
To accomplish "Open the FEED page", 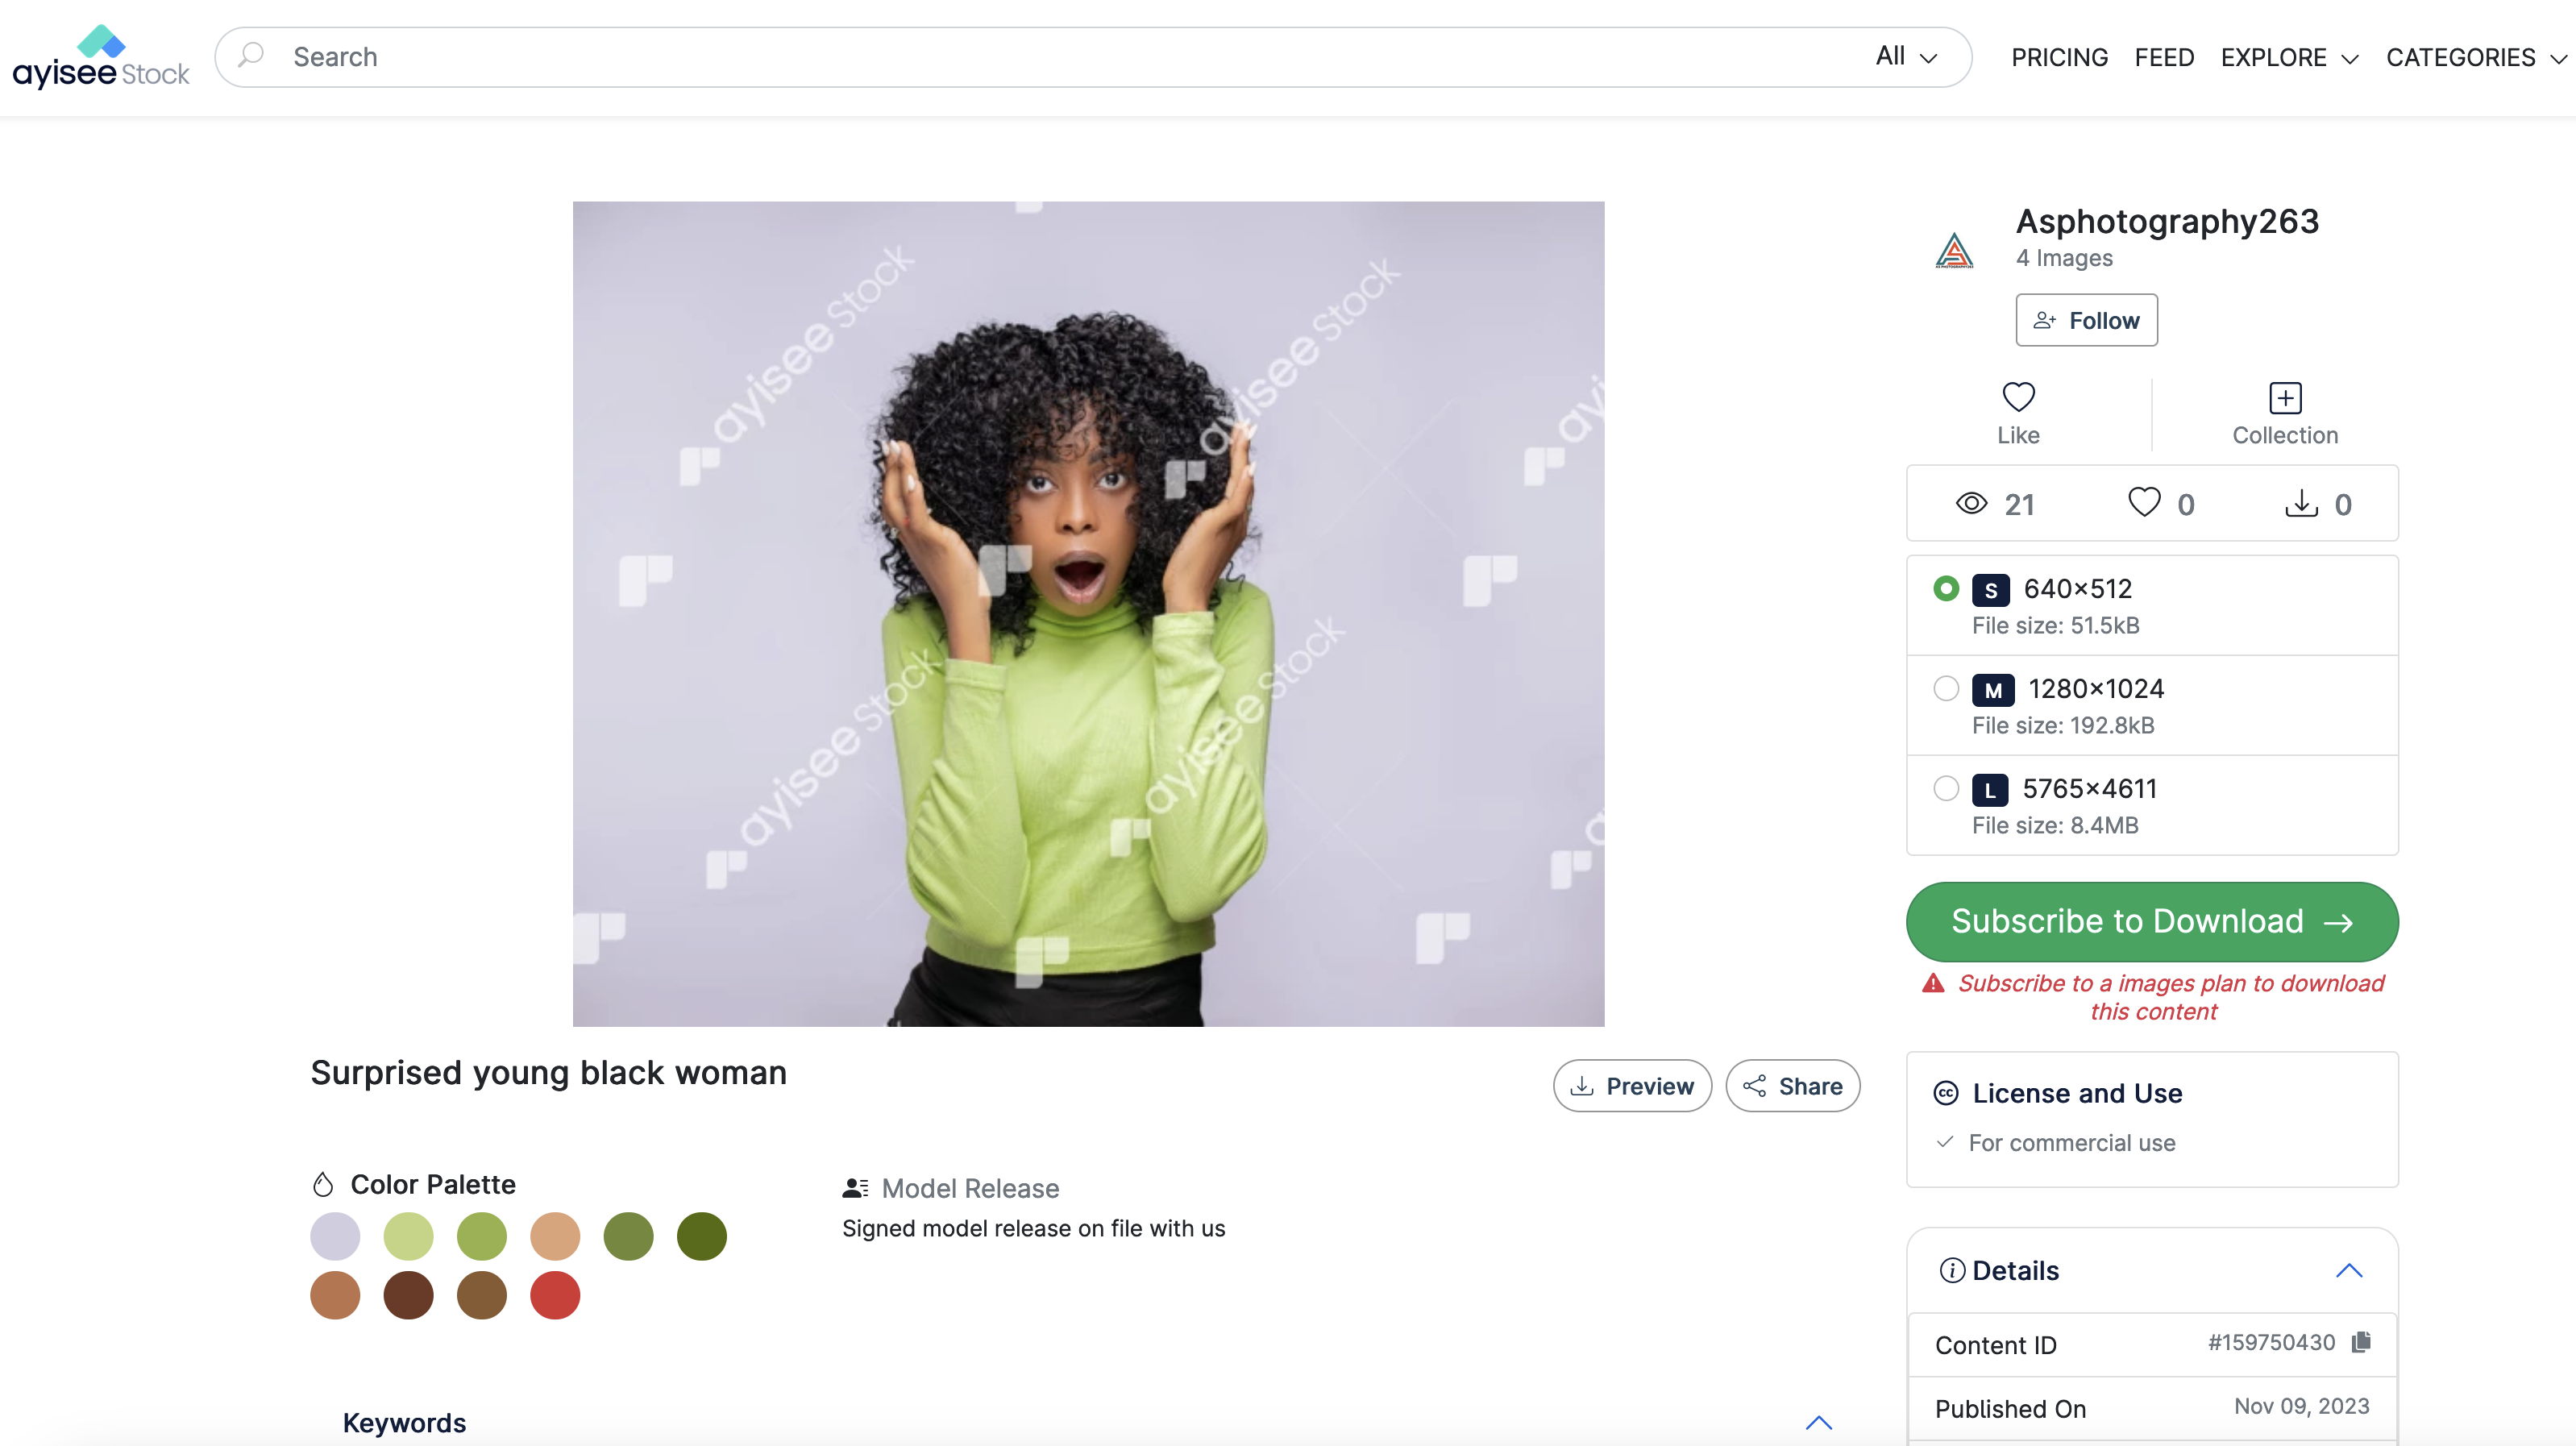I will (2164, 58).
